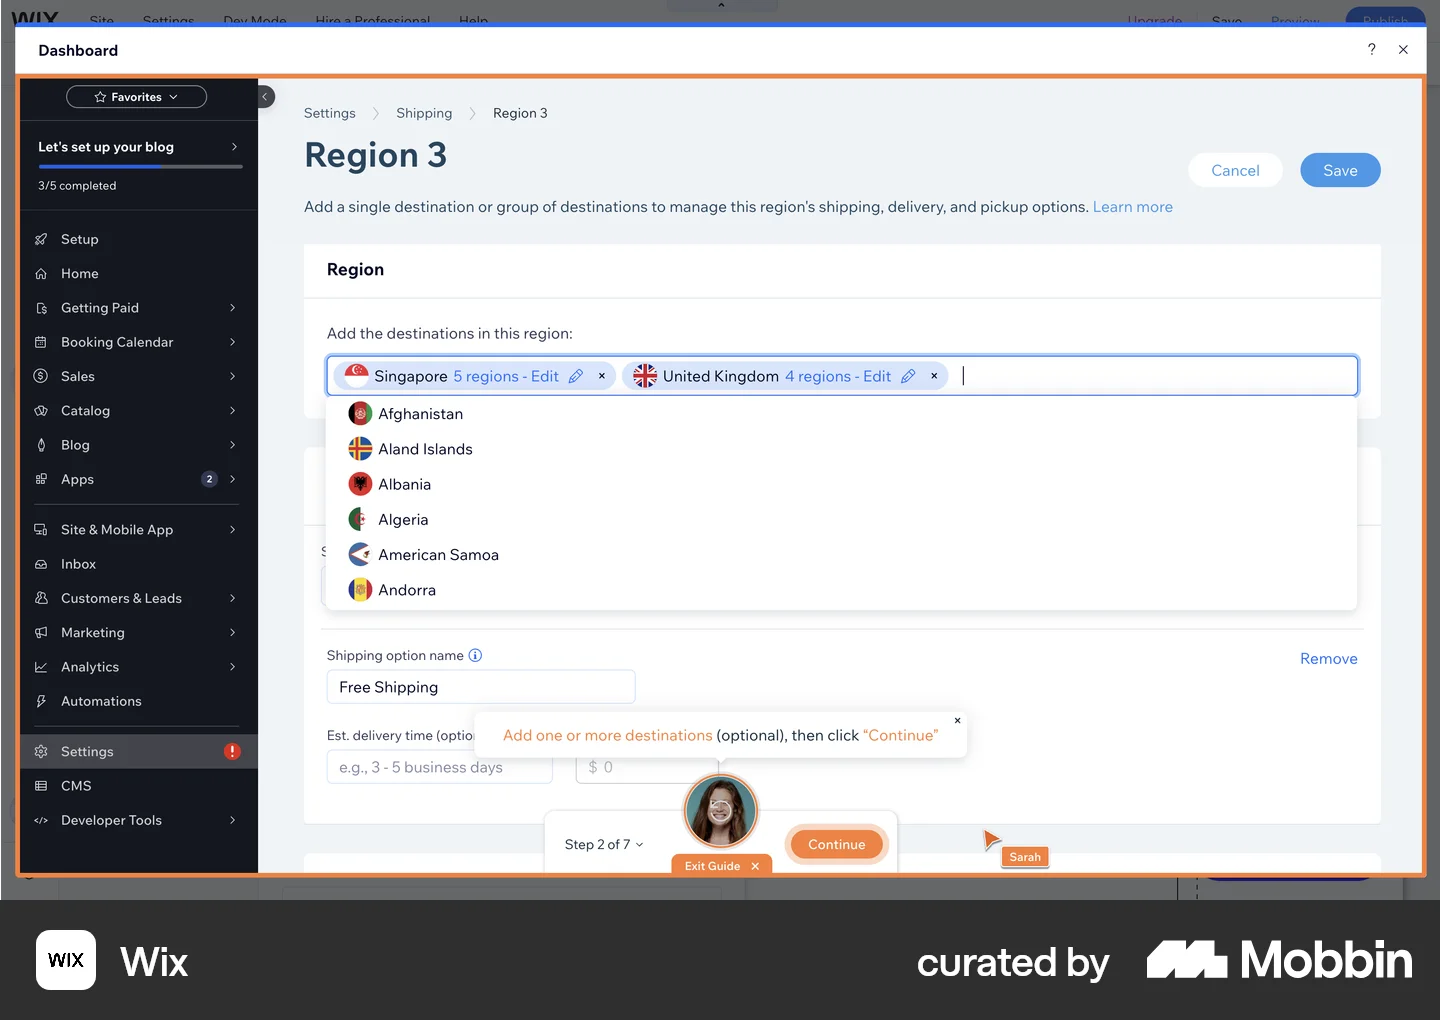Expand the Catalog submenu
1440x1020 pixels.
[x=233, y=411]
